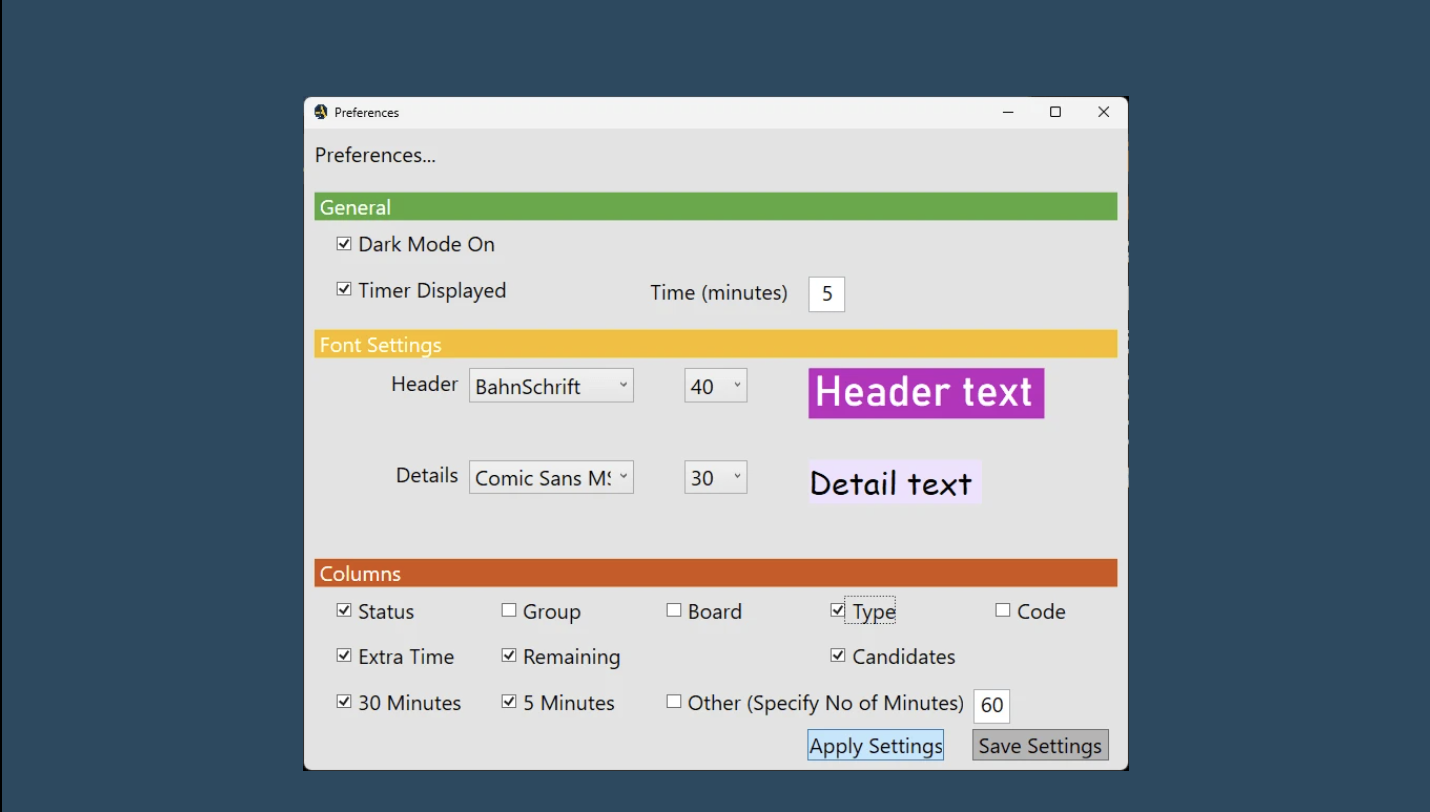Minimize the Preferences window
This screenshot has height=812, width=1430.
tap(1008, 112)
